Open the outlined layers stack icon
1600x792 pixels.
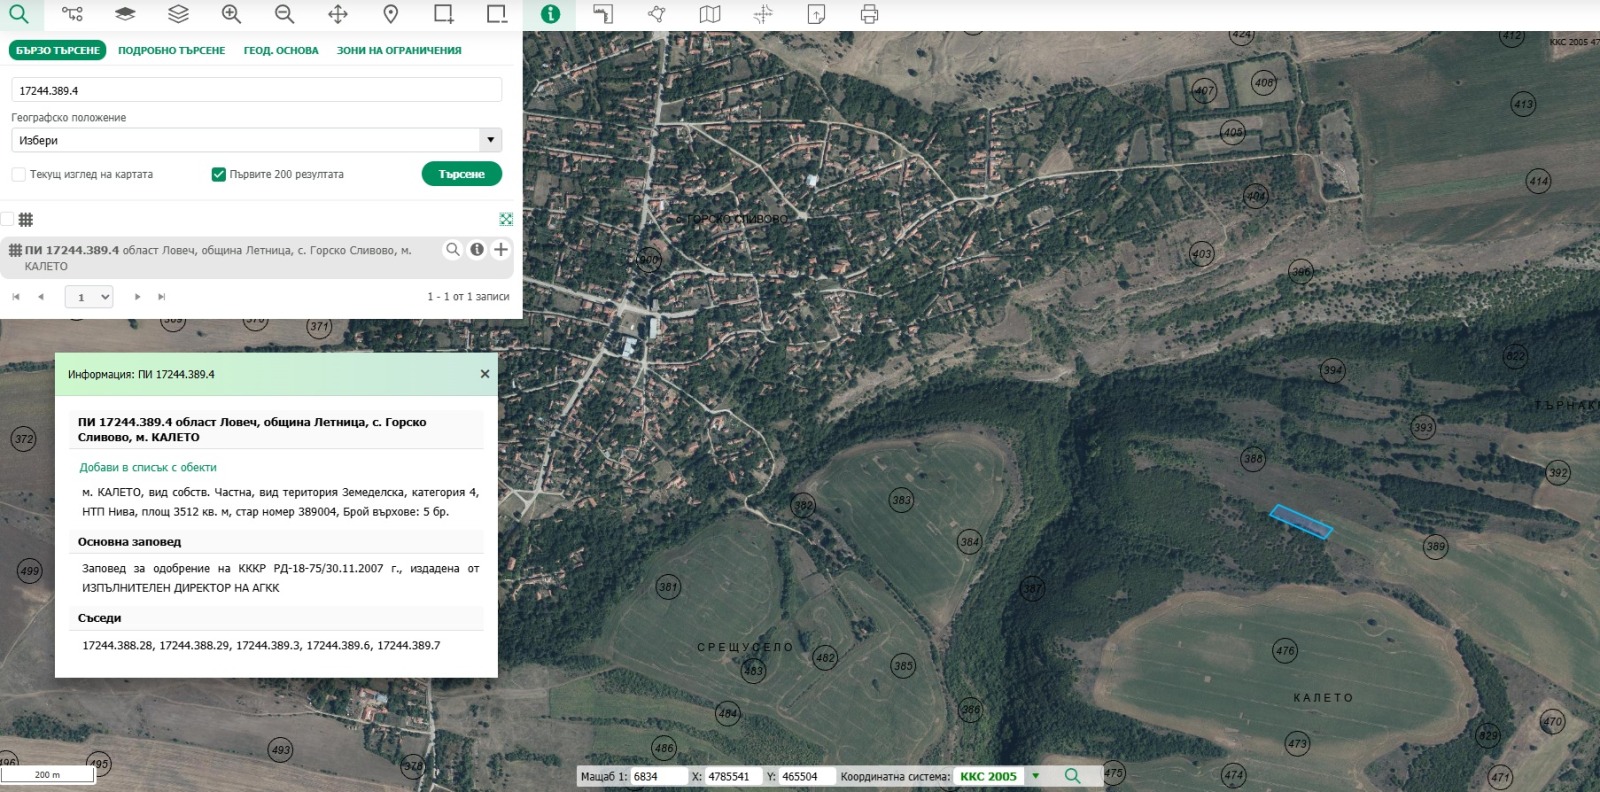click(178, 14)
